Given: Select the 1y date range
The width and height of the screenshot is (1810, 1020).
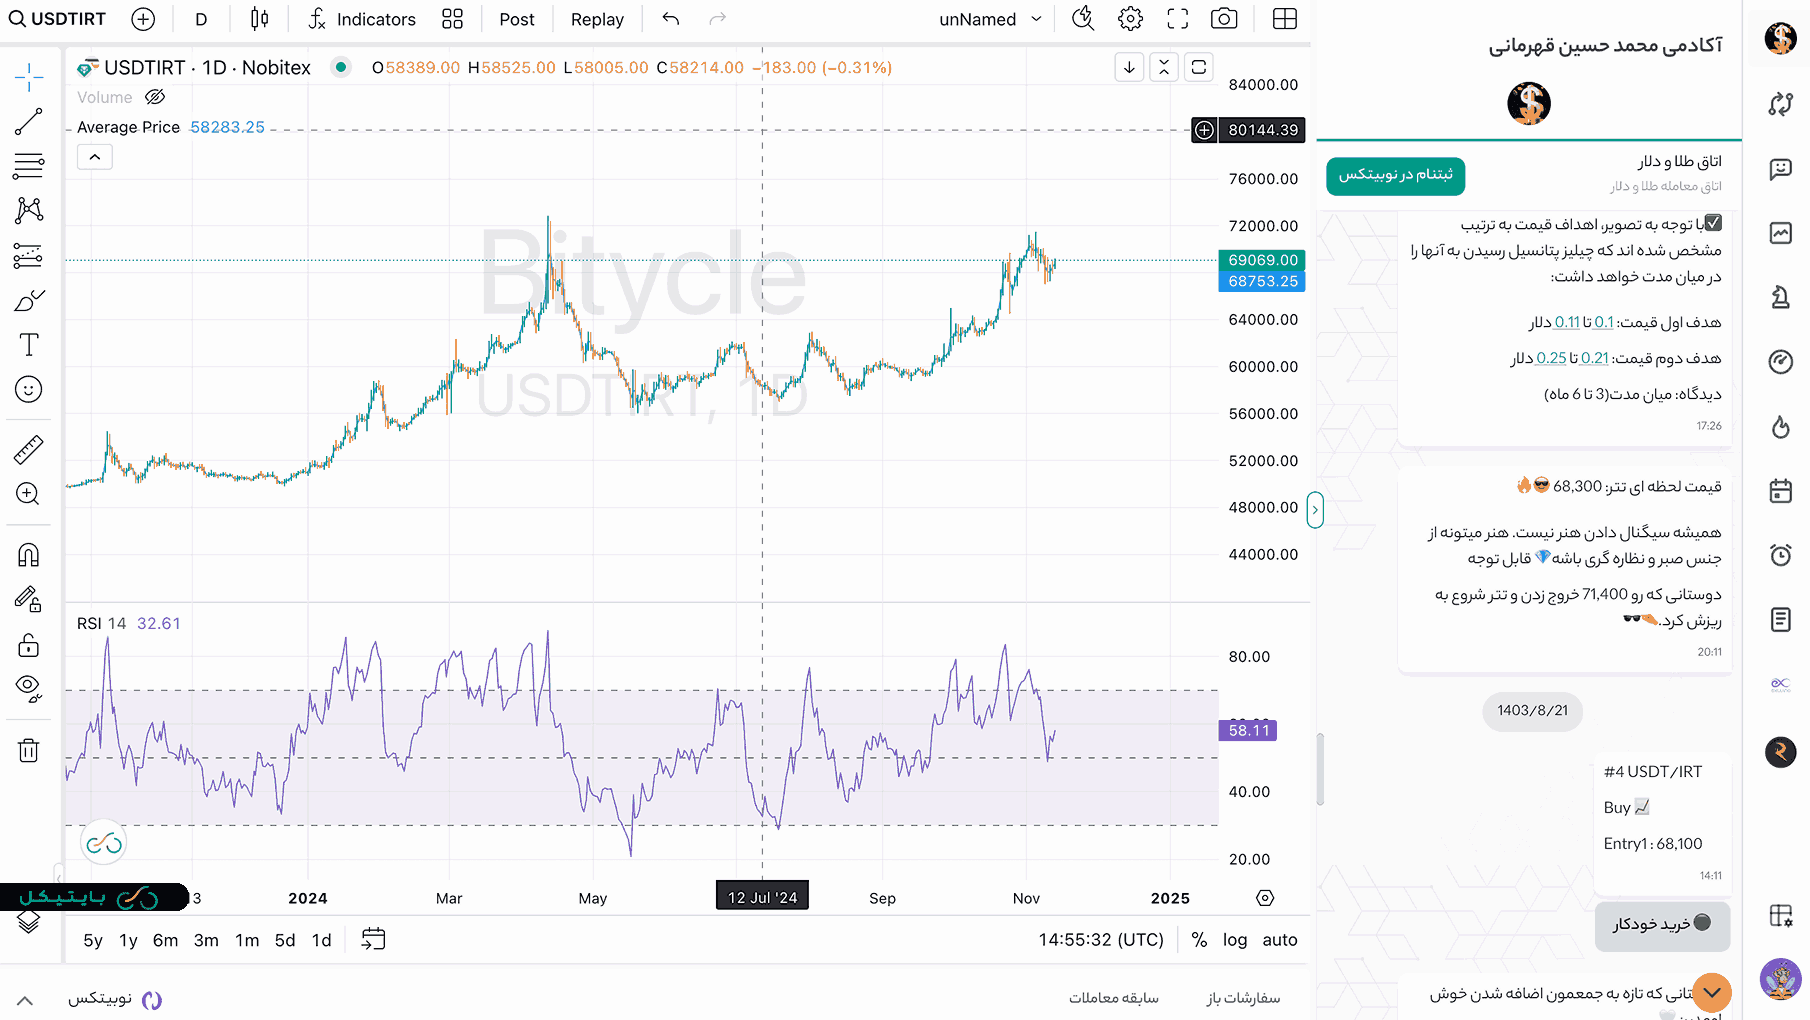Looking at the screenshot, I should point(128,940).
